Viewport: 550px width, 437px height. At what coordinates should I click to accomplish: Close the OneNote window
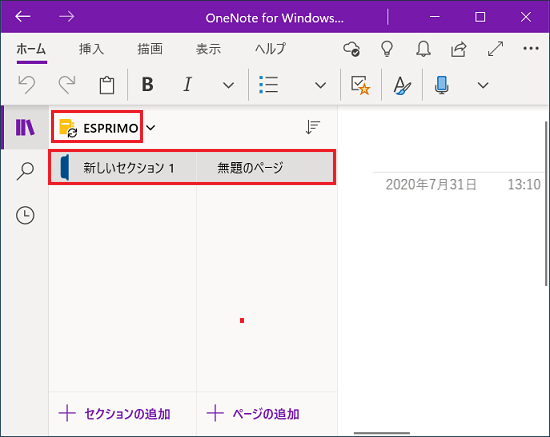tap(526, 16)
